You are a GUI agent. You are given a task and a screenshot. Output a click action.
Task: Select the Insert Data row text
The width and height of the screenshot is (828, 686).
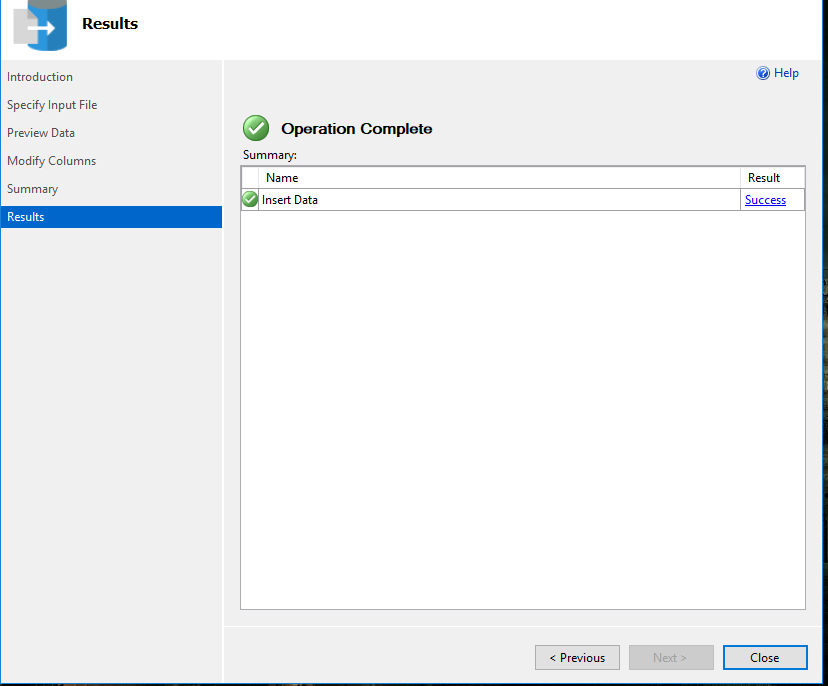coord(290,200)
